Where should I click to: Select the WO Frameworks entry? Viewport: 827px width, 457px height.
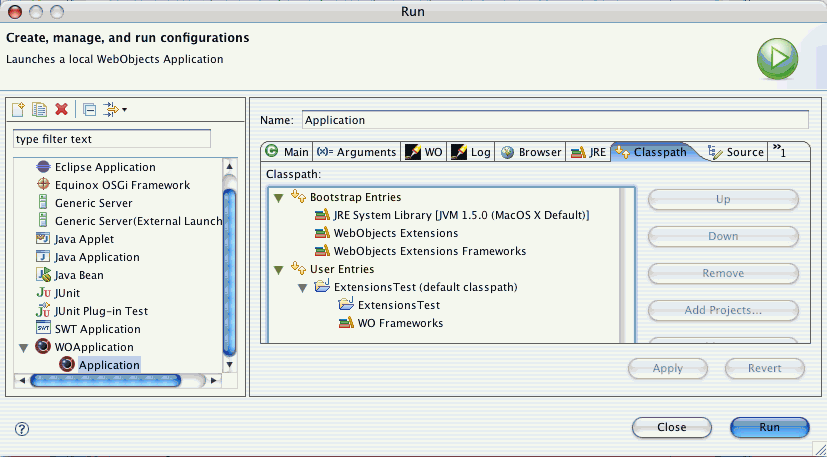(391, 323)
